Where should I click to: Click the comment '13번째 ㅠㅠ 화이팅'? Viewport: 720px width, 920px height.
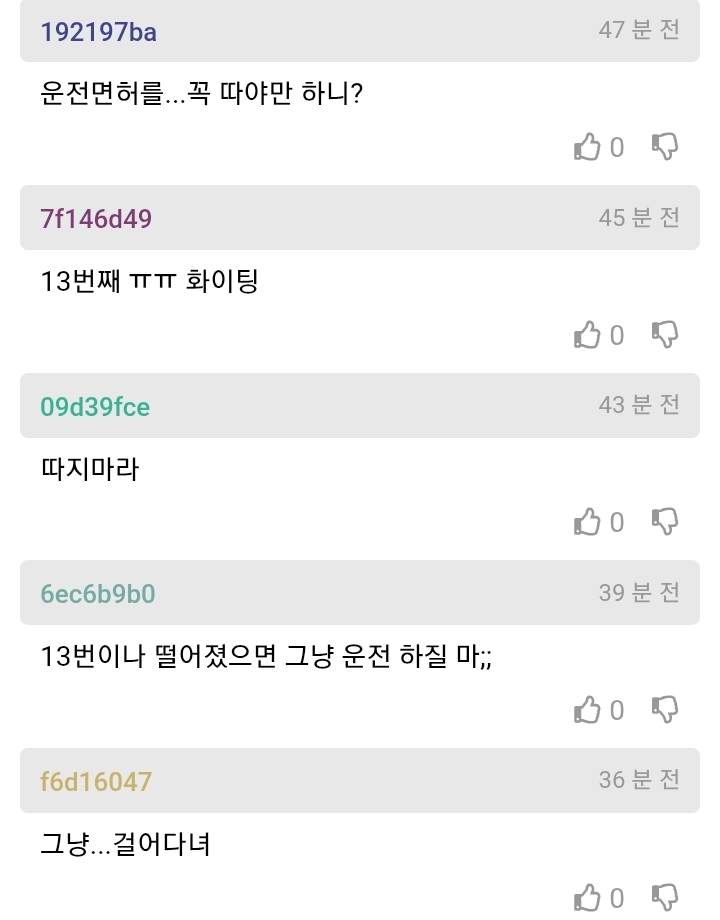click(x=150, y=281)
